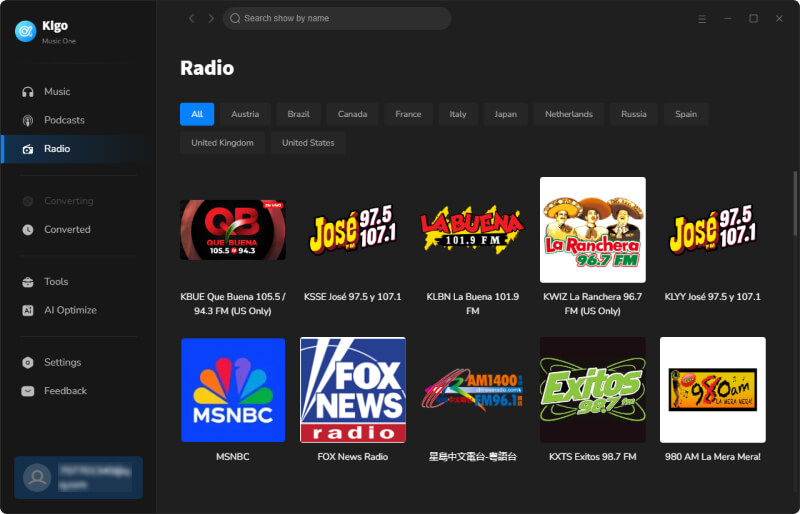
Task: Filter radio stations by United Kingdom
Action: (x=222, y=143)
